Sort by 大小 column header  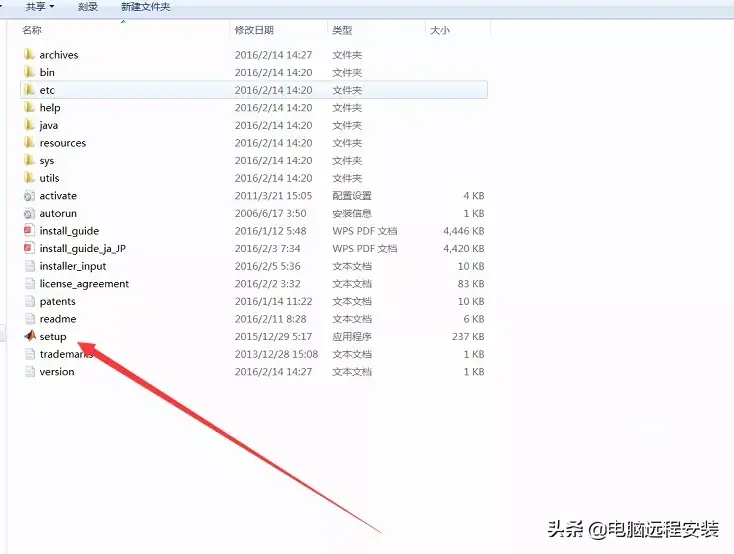point(440,31)
